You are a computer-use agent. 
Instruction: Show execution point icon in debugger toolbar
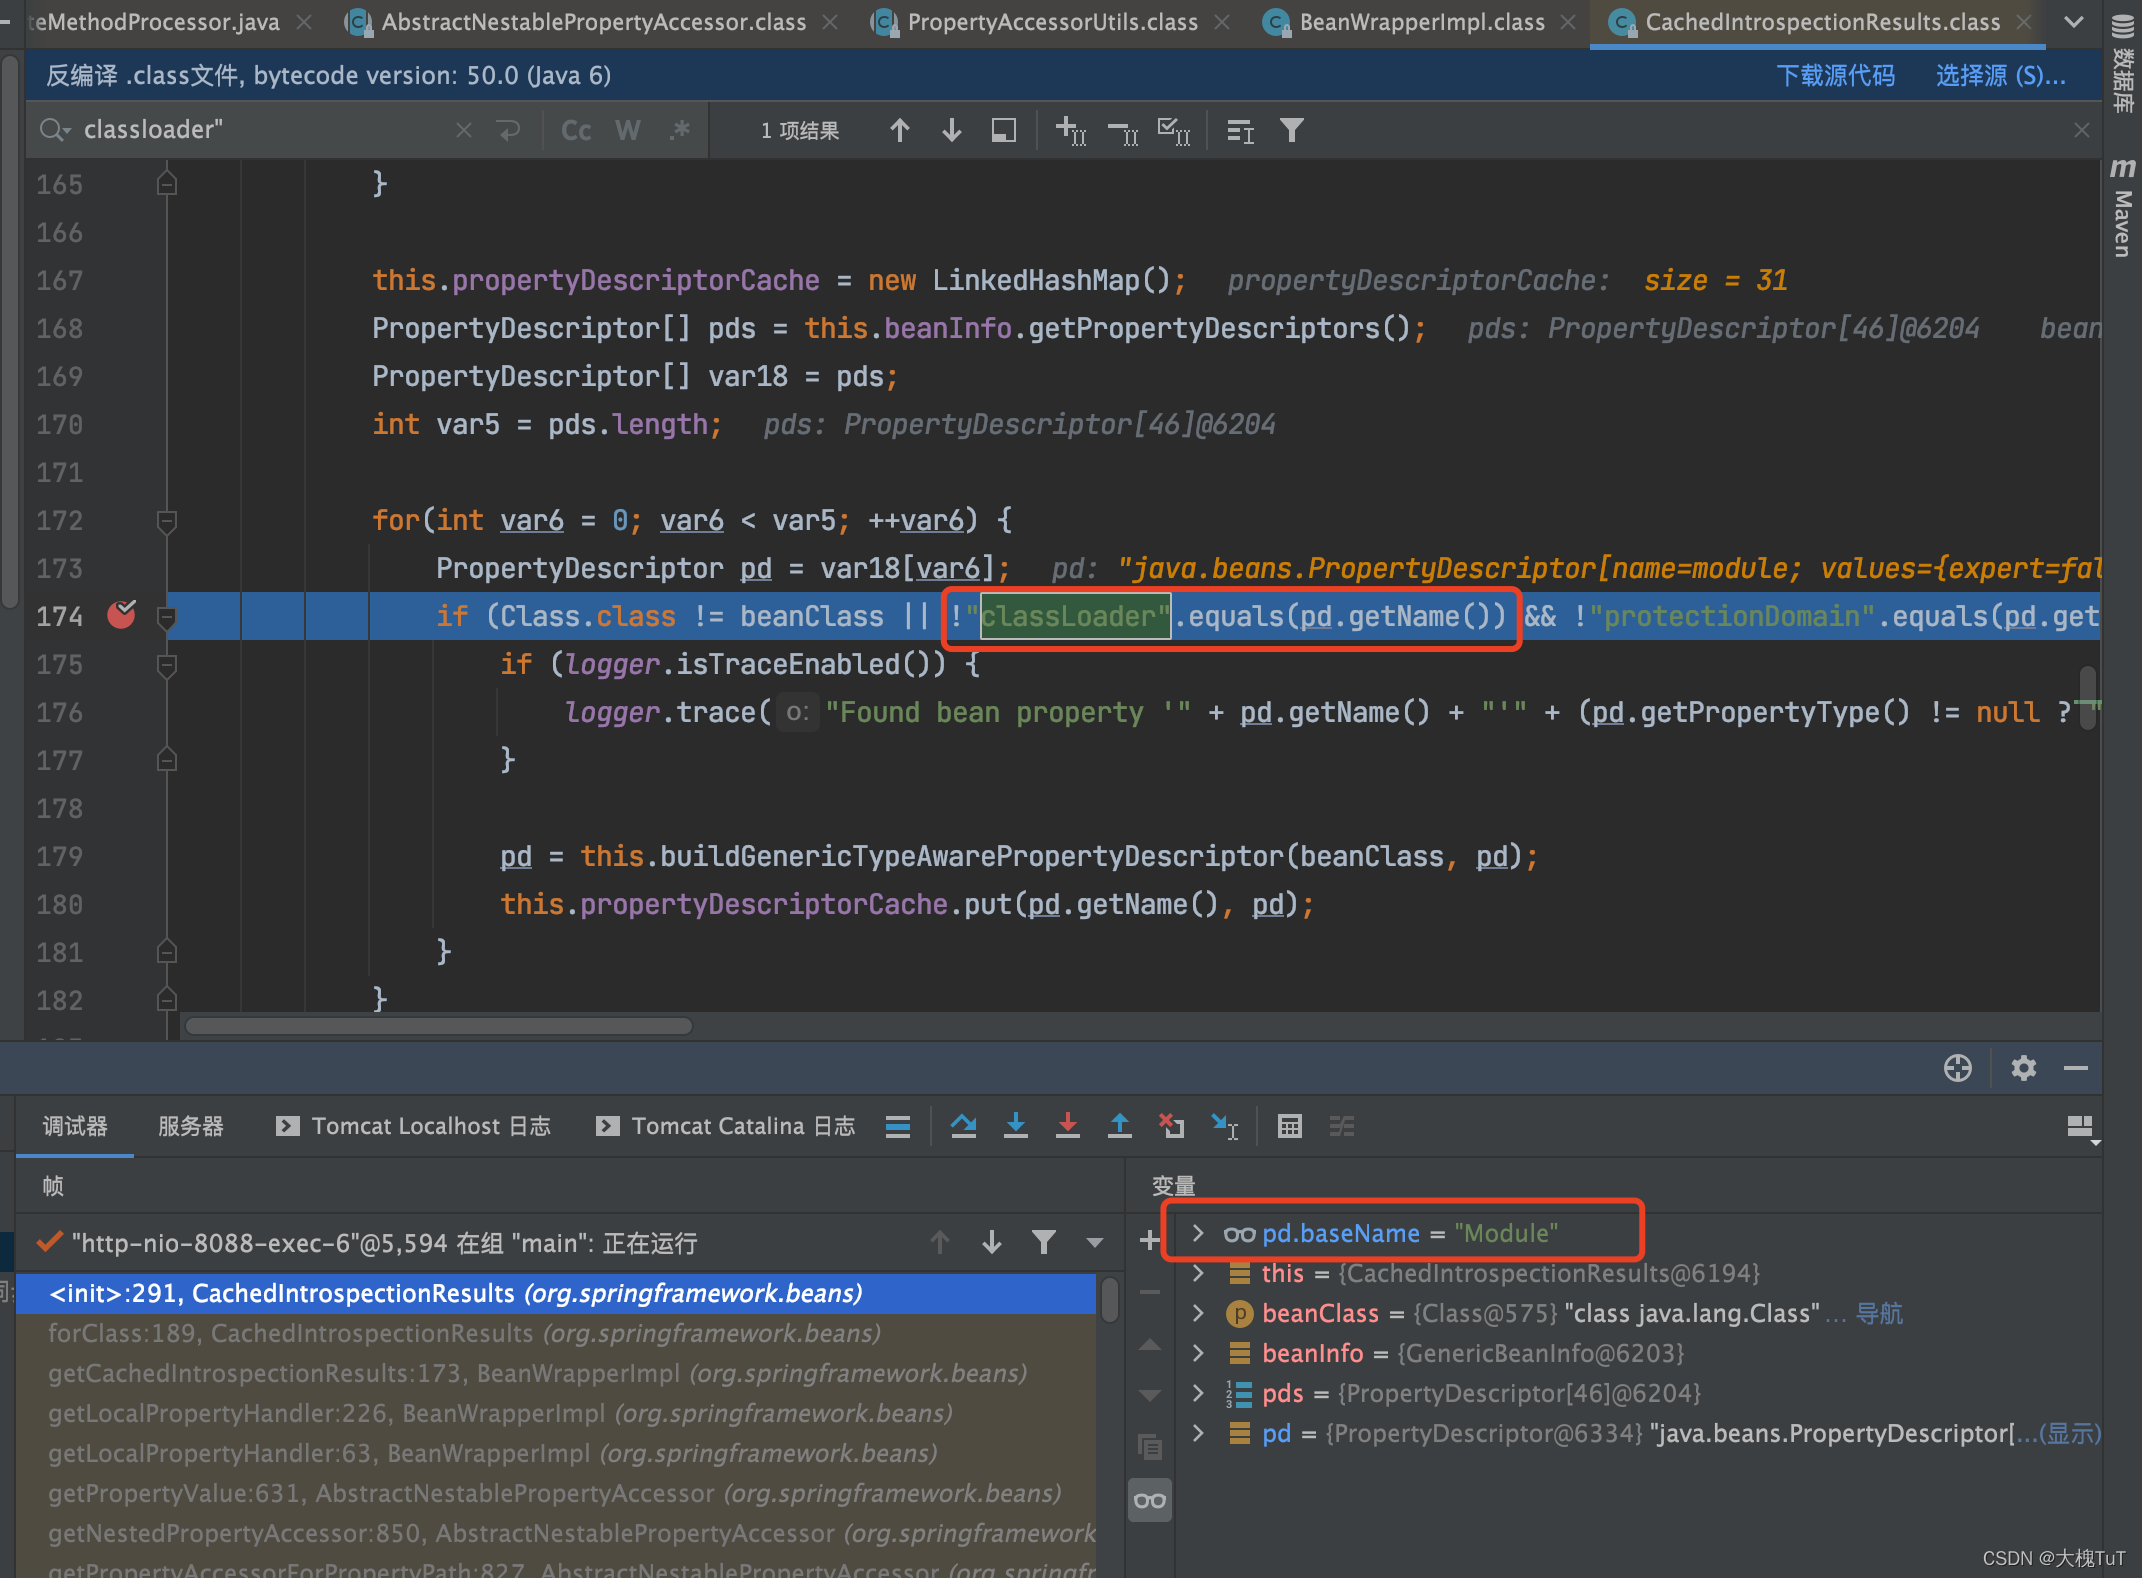pyautogui.click(x=897, y=1127)
